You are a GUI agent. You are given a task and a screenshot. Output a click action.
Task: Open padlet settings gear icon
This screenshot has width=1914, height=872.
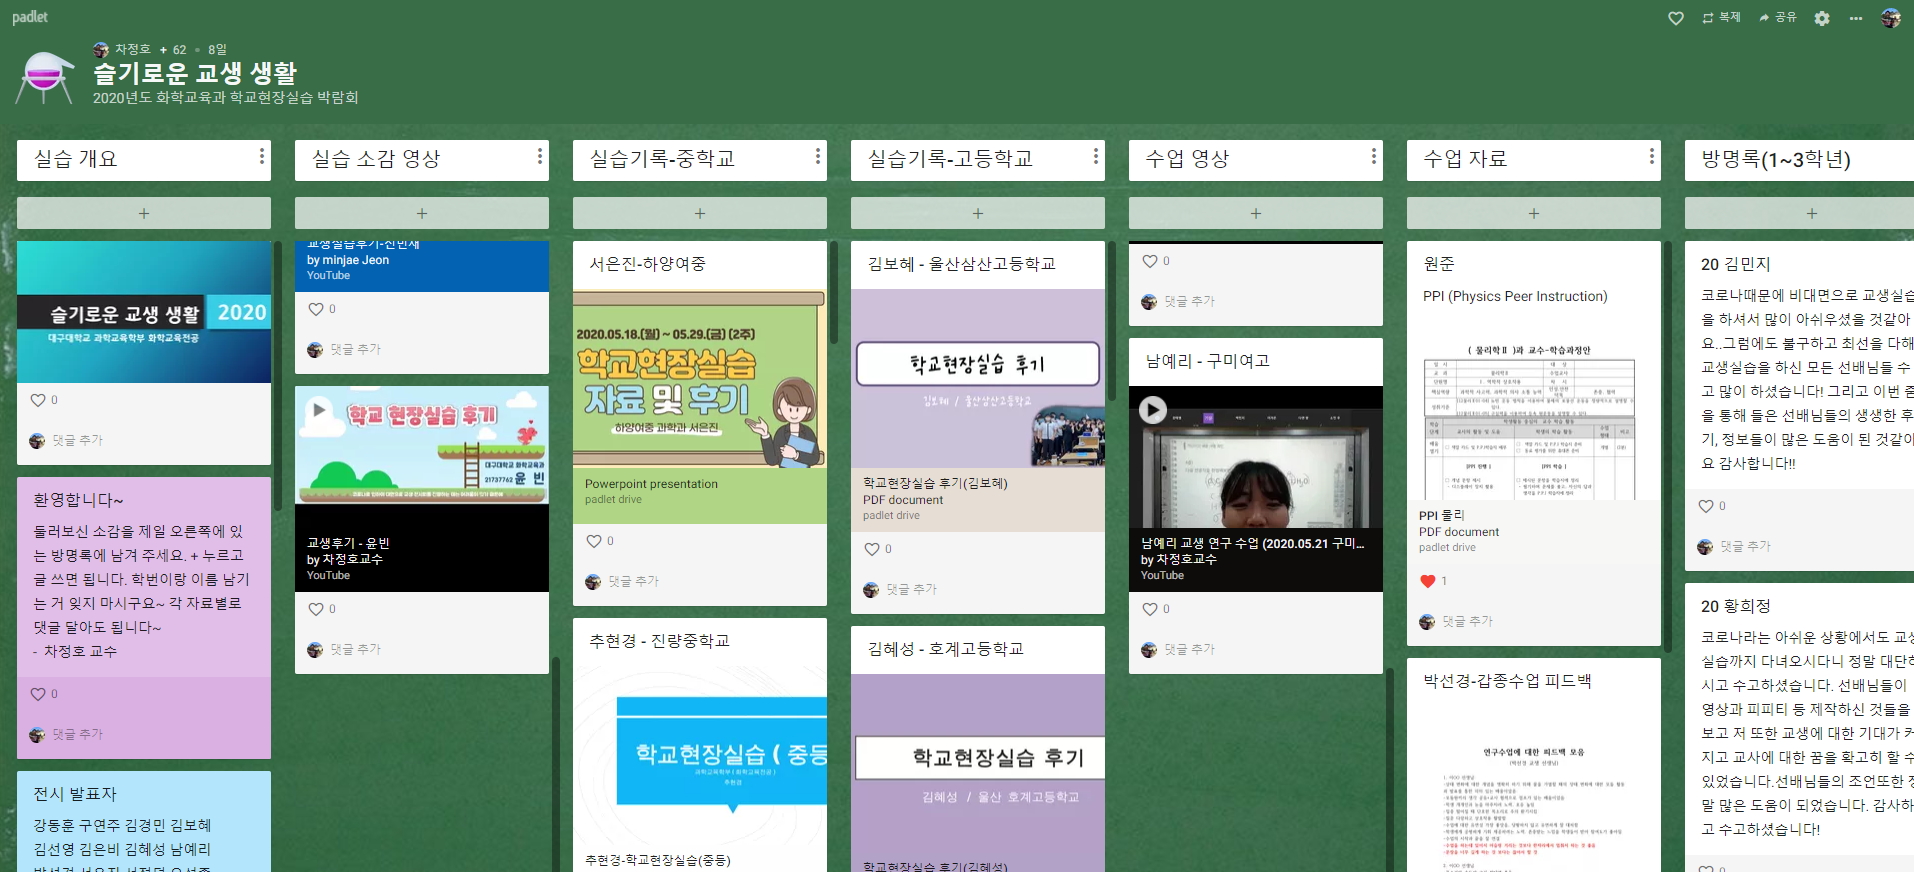tap(1822, 18)
